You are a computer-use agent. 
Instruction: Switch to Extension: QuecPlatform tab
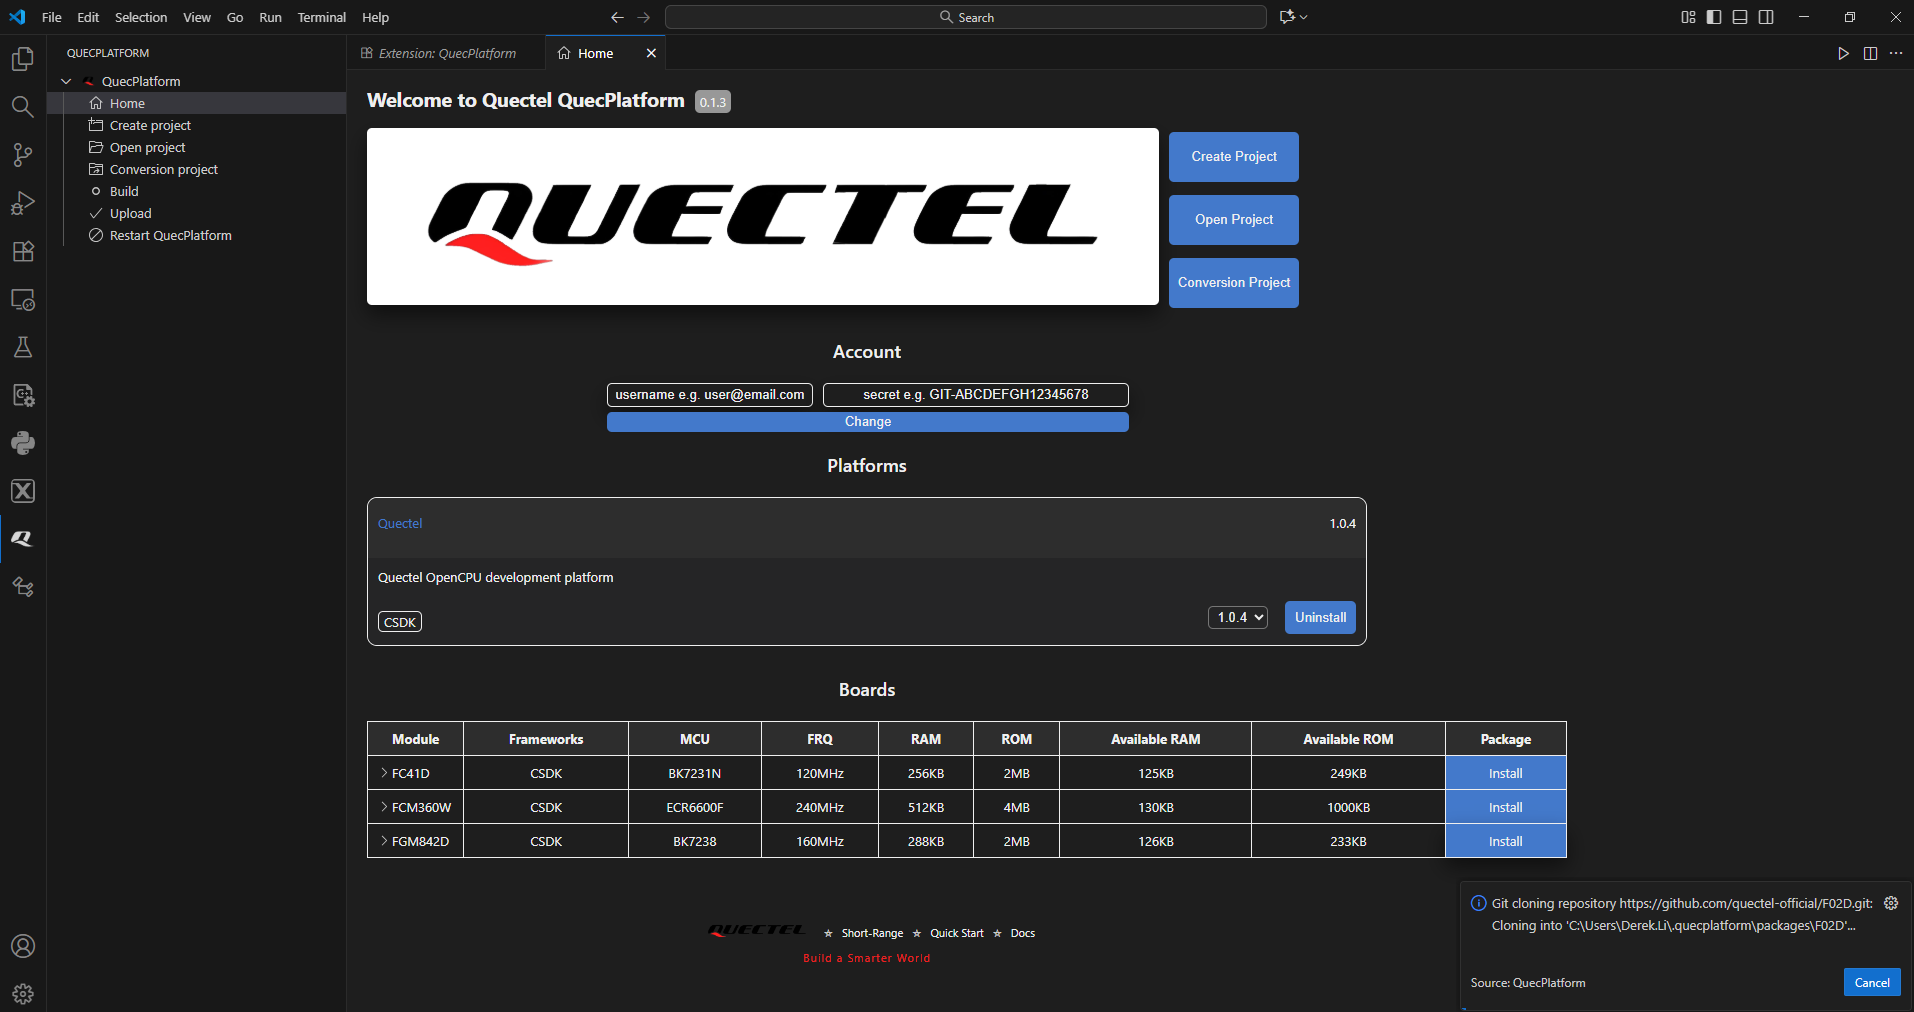446,53
